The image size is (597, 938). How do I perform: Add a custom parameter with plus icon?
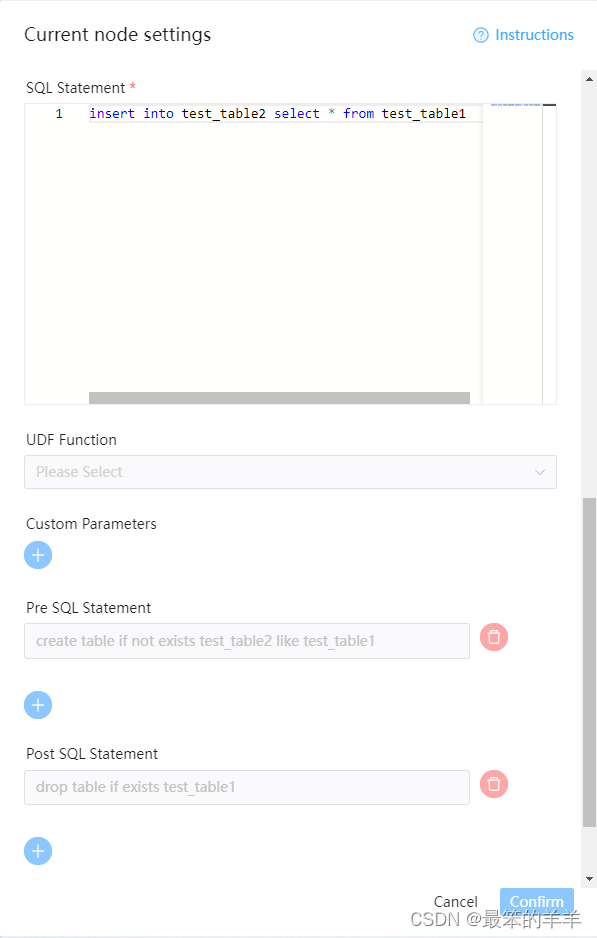38,555
